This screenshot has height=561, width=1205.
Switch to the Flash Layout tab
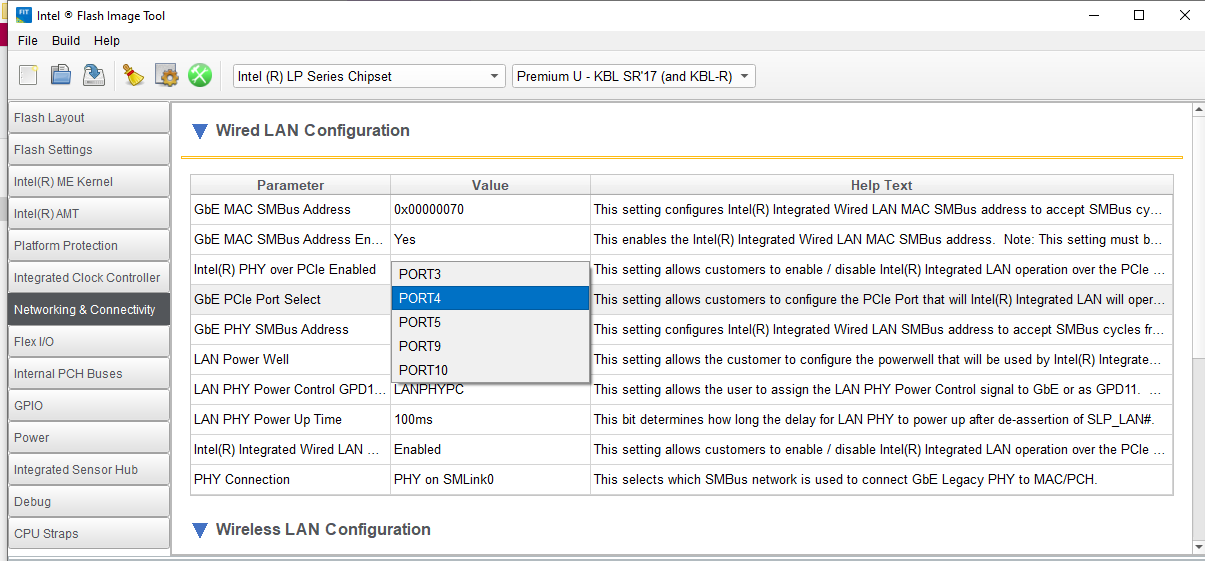pos(88,118)
